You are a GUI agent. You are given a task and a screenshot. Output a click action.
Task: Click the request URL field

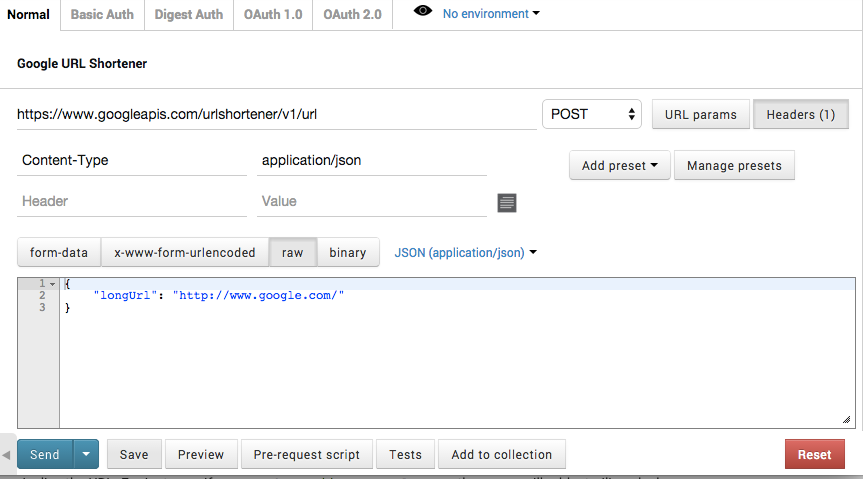[276, 115]
